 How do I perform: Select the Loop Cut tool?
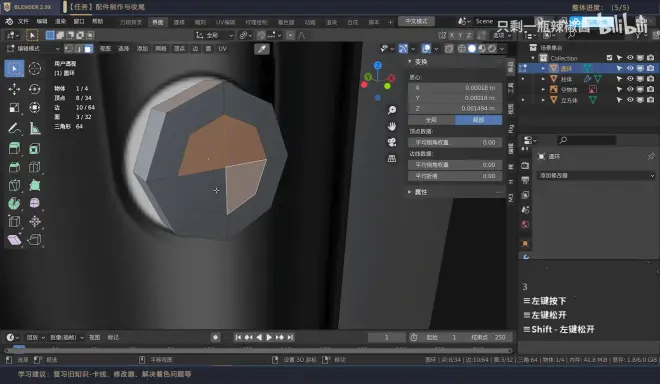(35, 167)
